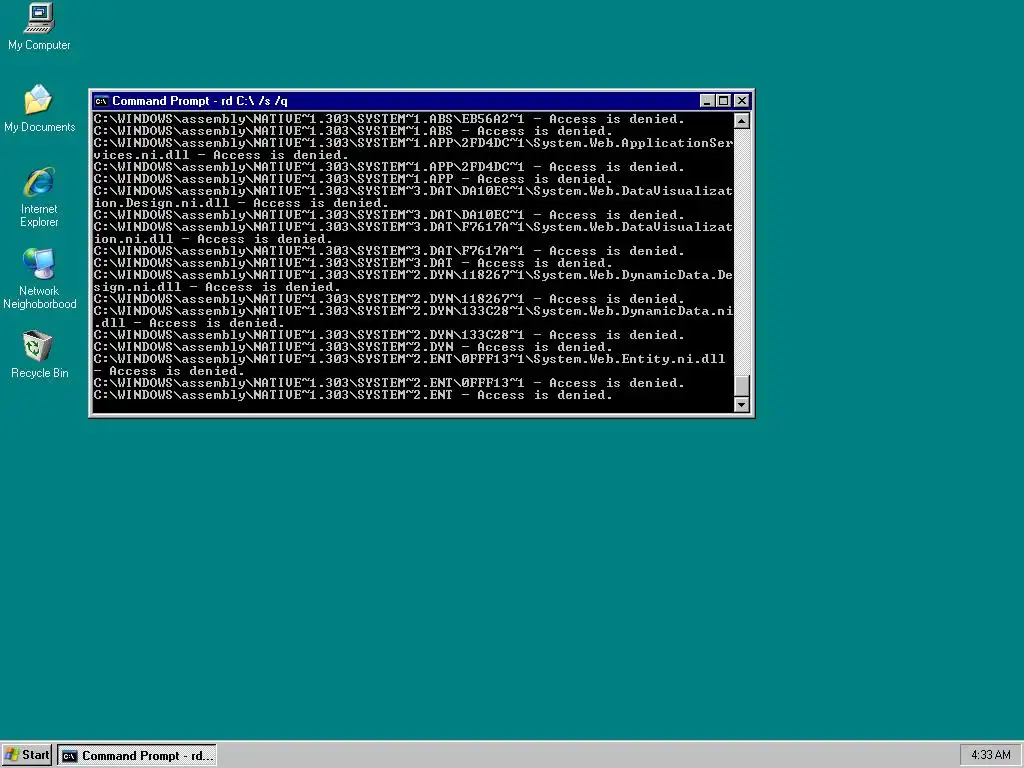
Task: Click the line 'ion.Design.ni.dll - Access is denied.'
Action: [x=241, y=203]
